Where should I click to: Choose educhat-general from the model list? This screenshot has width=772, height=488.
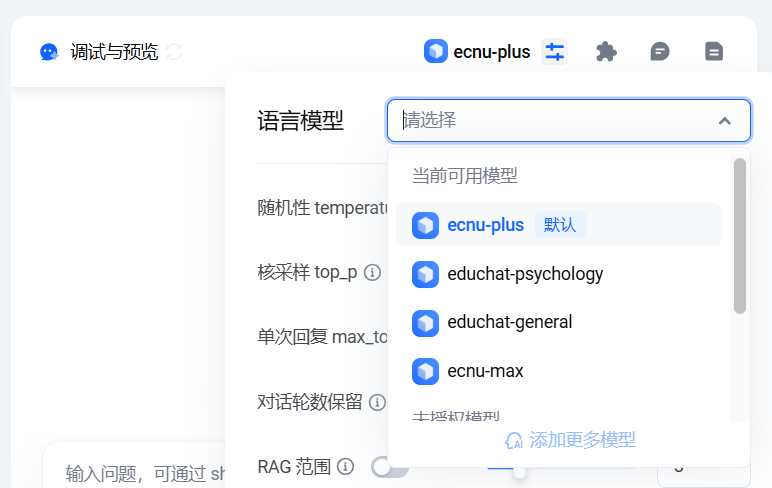pos(559,323)
